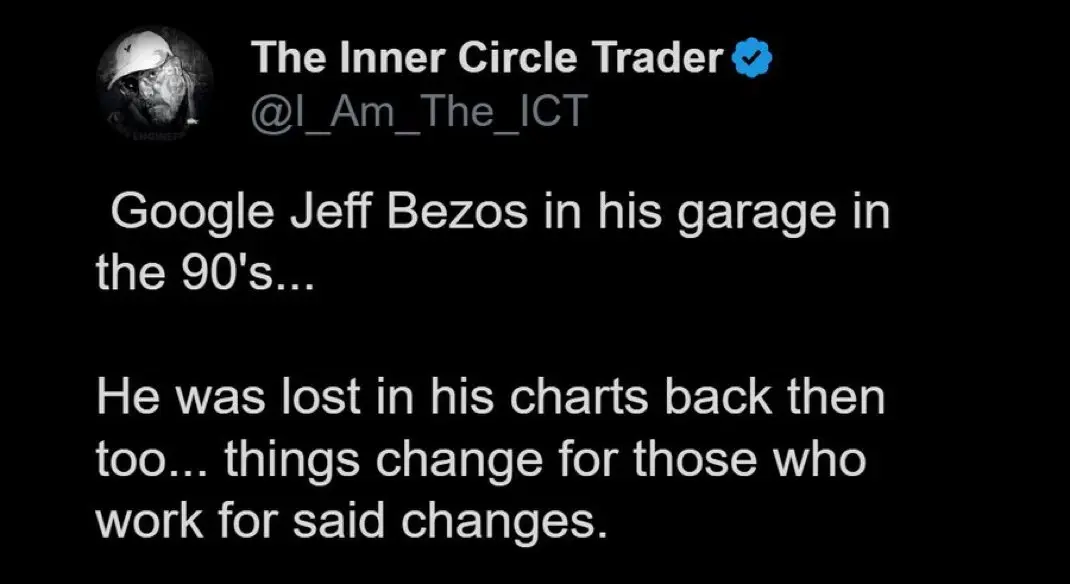
Task: Click the @I_Am_The_ICT handle
Action: pos(418,111)
